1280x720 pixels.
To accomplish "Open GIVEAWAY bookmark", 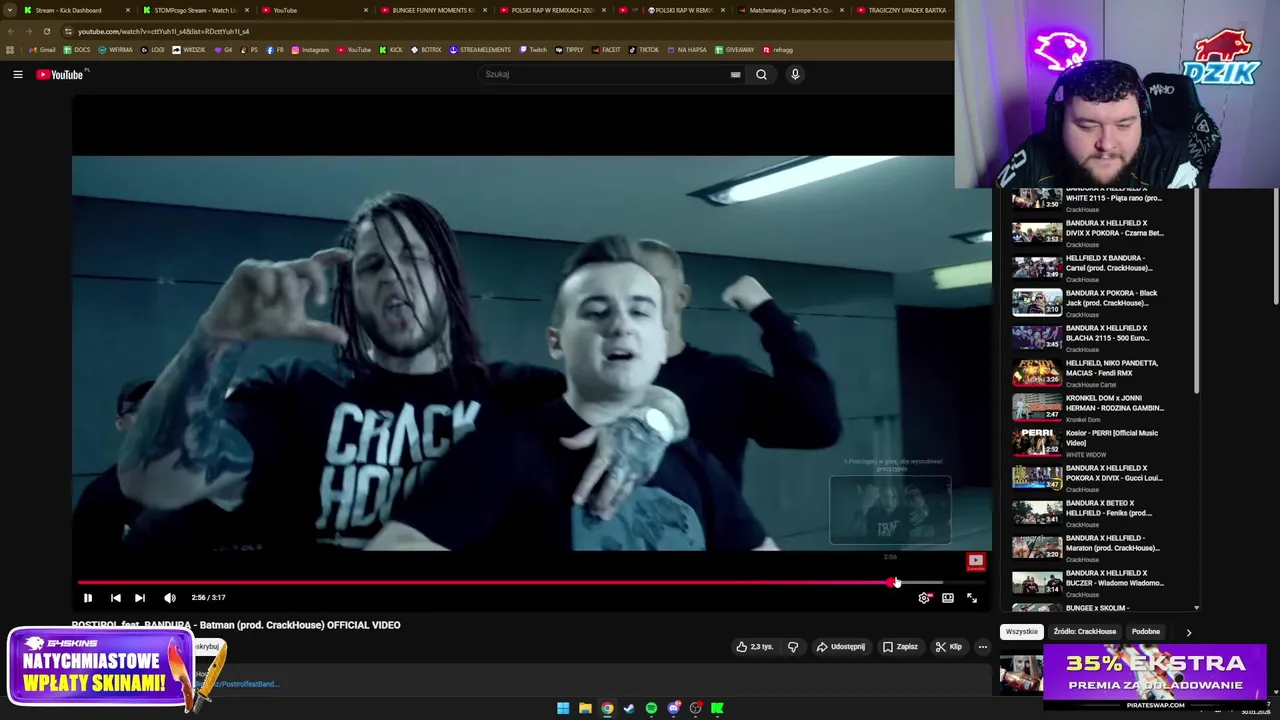I will tap(735, 49).
